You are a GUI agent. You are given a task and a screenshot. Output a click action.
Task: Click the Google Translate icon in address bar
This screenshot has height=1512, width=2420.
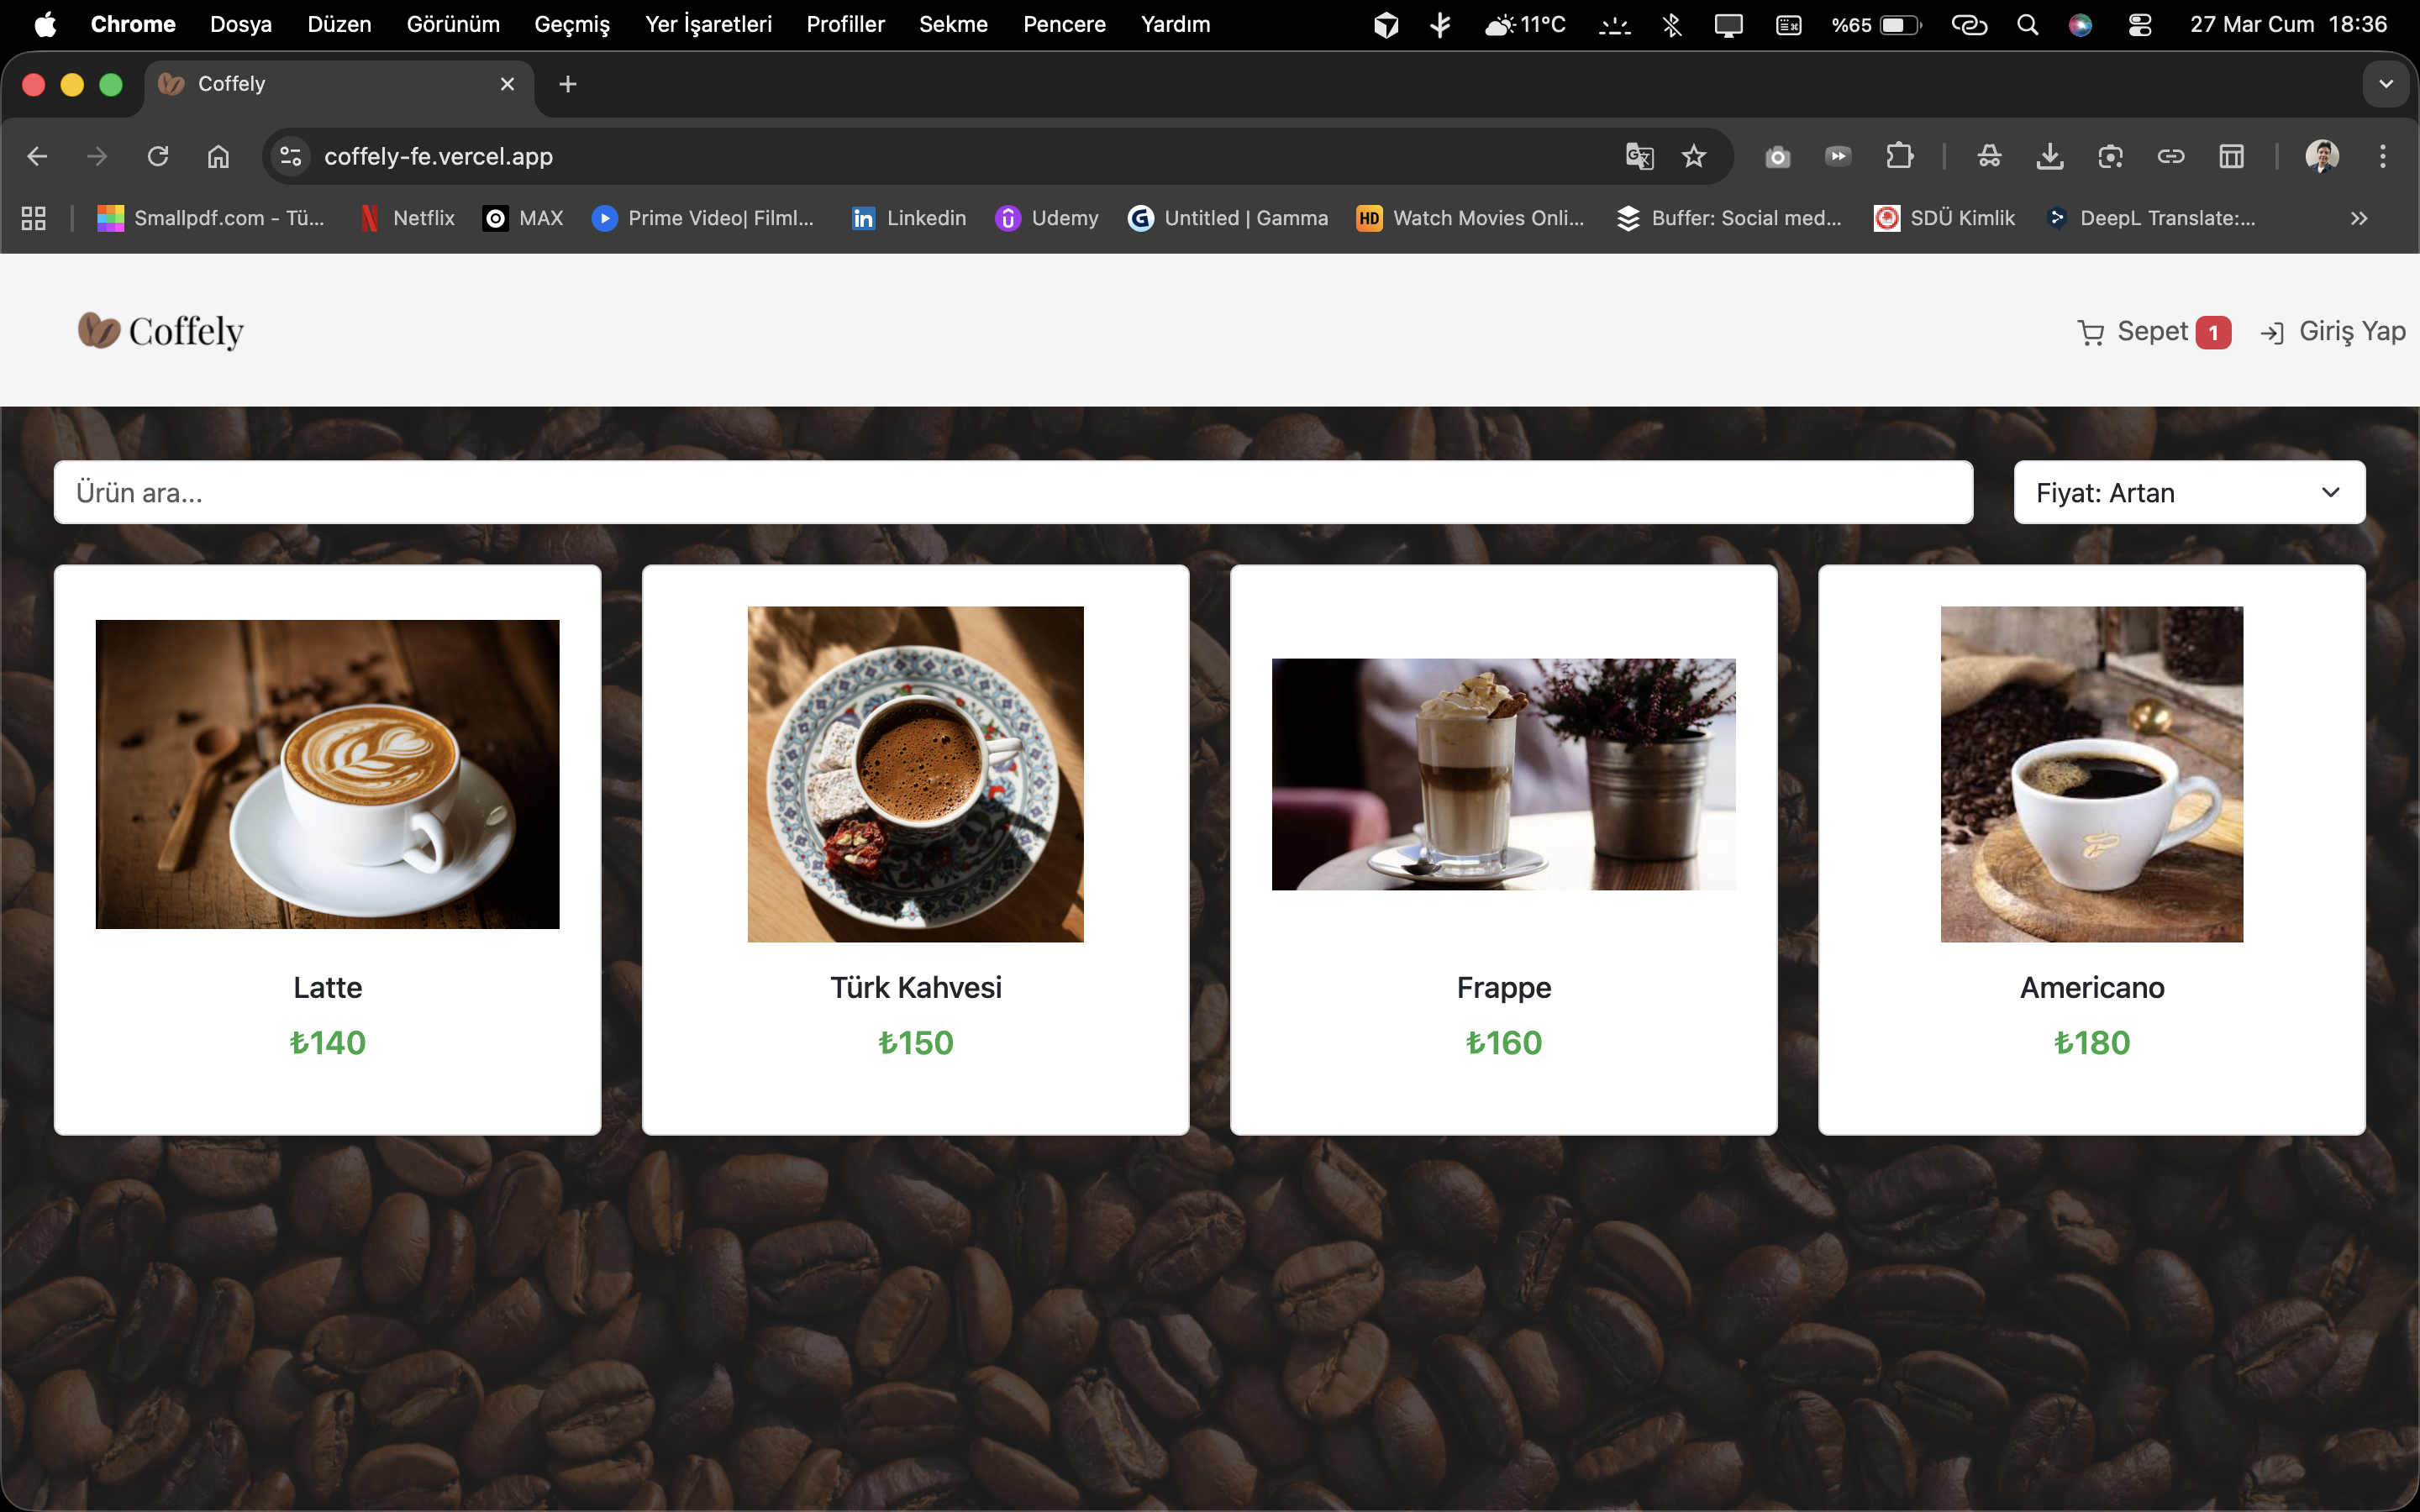1639,157
